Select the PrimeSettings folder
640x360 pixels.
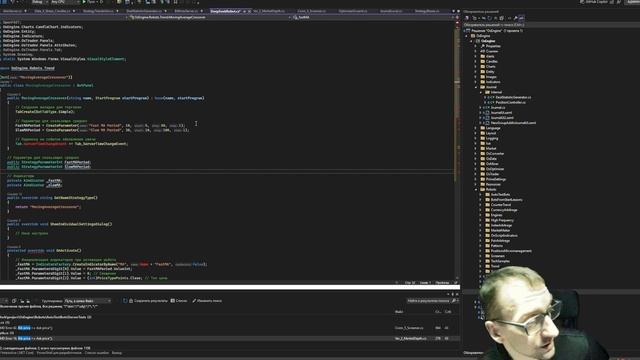(493, 179)
